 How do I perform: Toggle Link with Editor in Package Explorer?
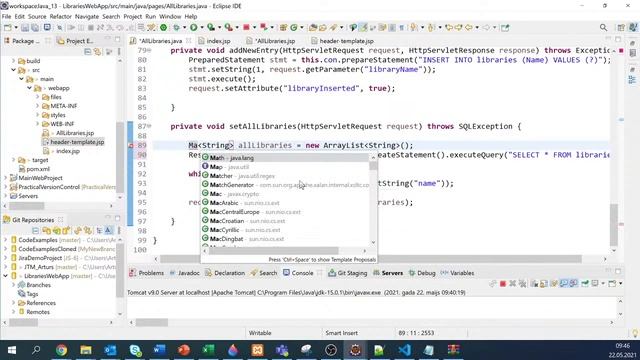pos(98,51)
